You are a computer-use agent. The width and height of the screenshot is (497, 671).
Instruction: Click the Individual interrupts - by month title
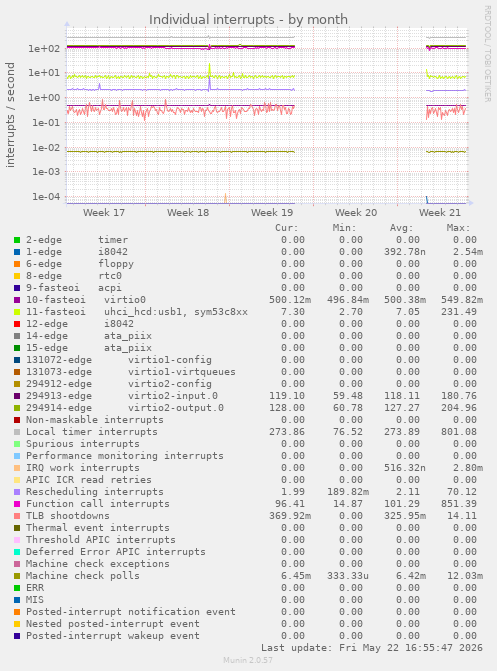(x=248, y=20)
